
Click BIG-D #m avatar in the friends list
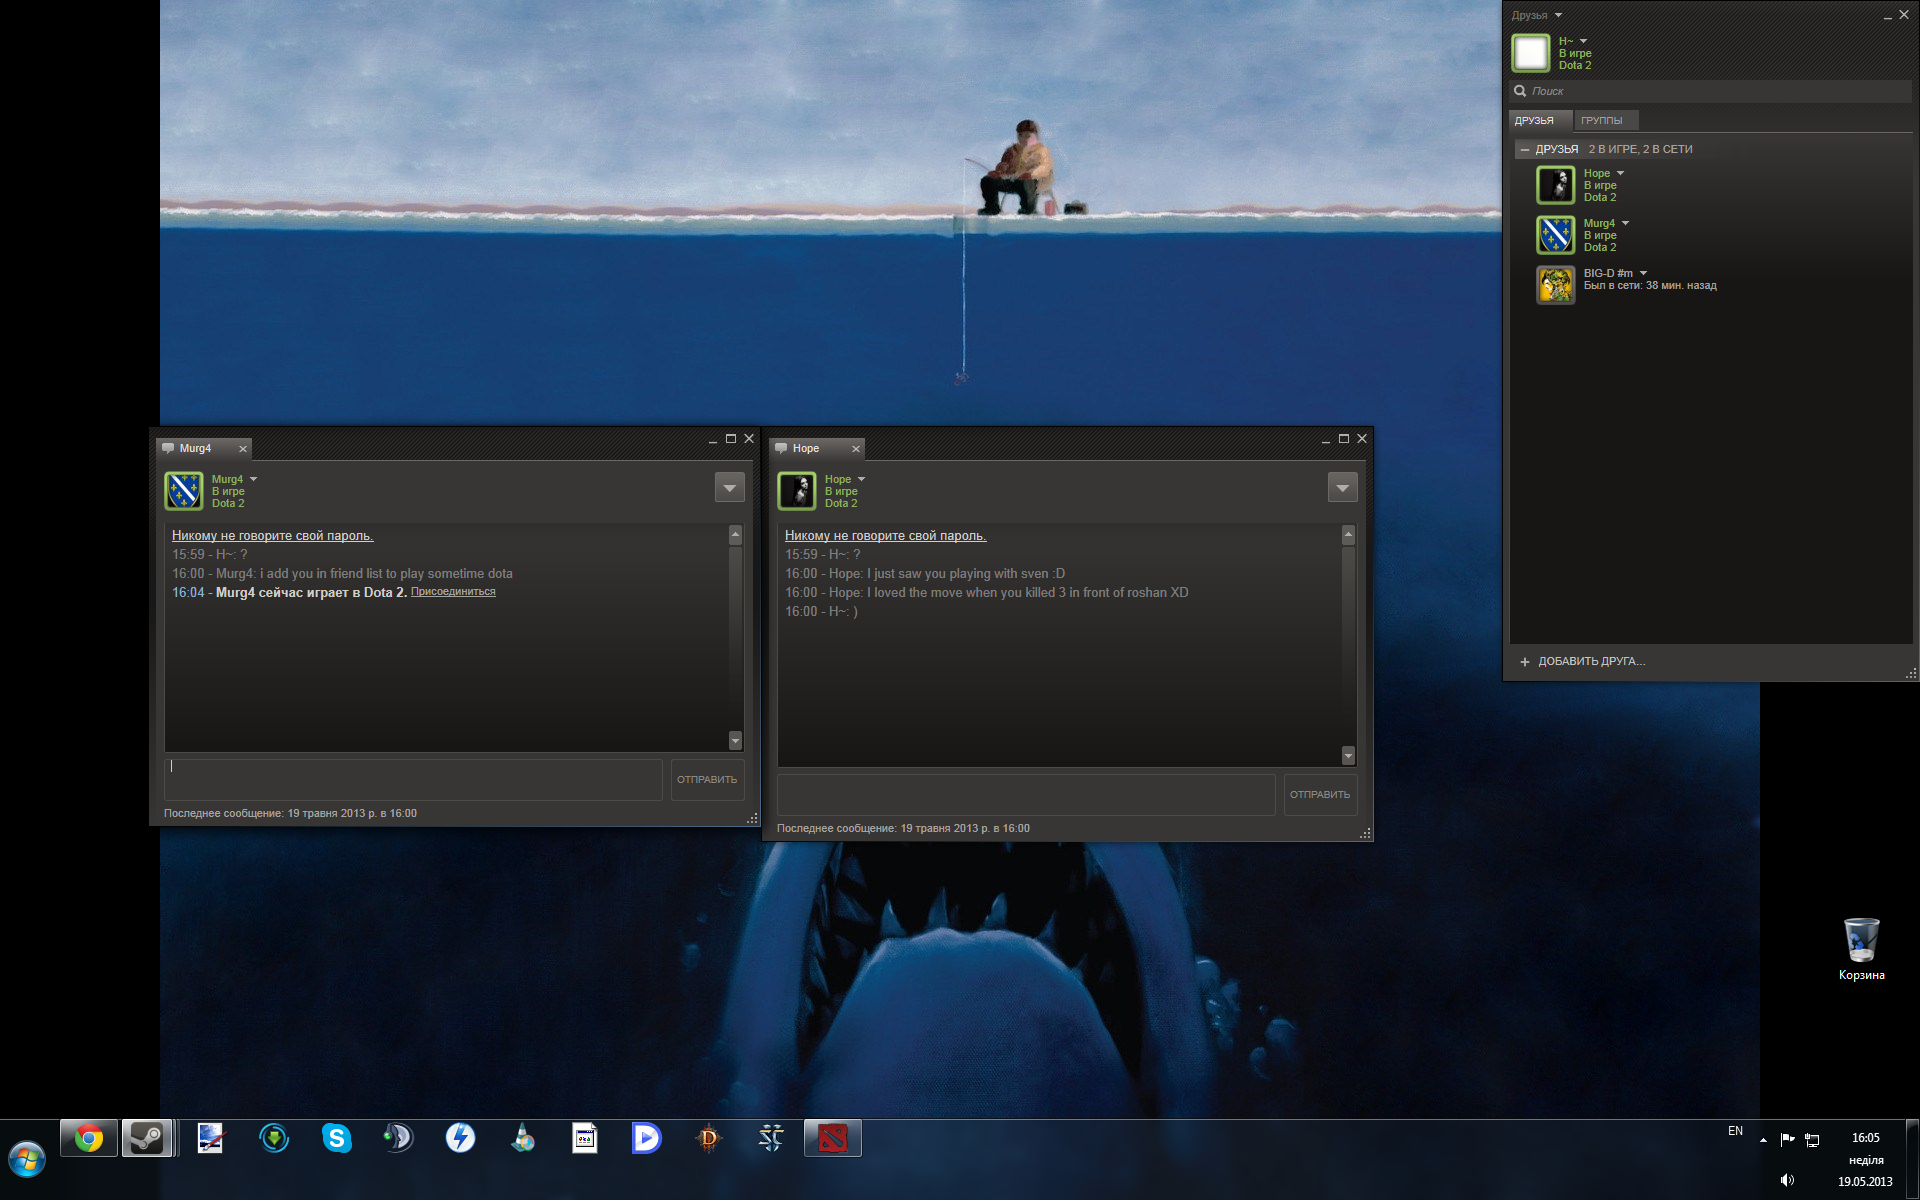[x=1555, y=285]
